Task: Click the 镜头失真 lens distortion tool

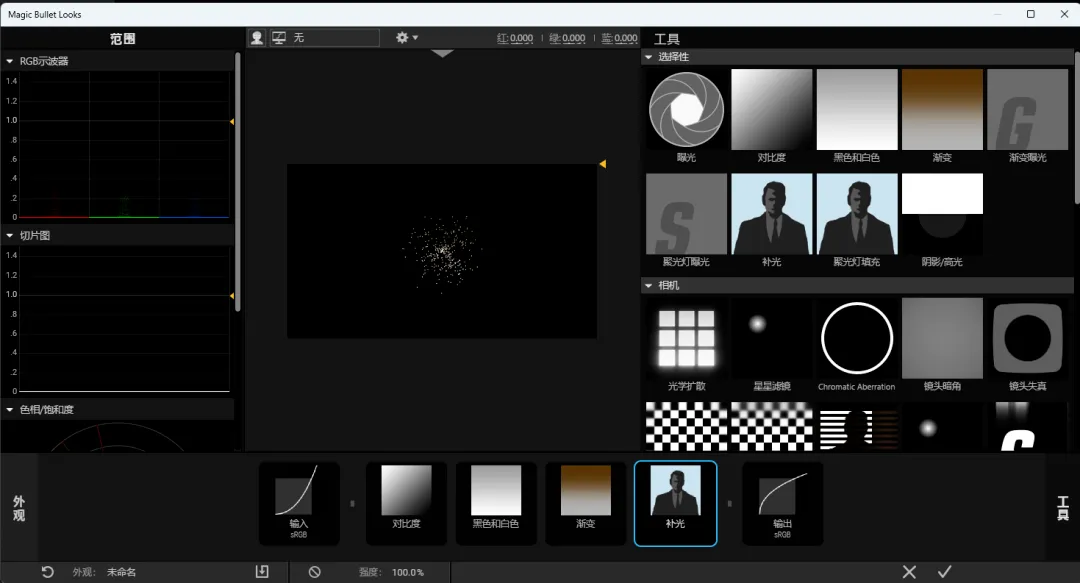Action: click(x=1027, y=345)
